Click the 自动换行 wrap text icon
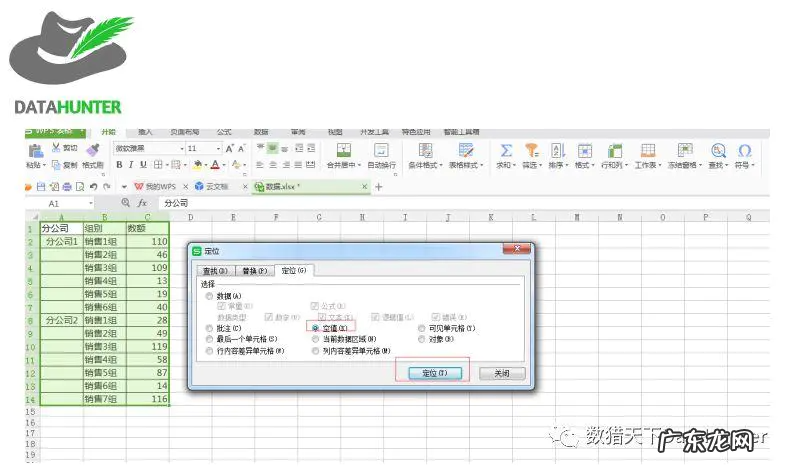 (x=381, y=150)
